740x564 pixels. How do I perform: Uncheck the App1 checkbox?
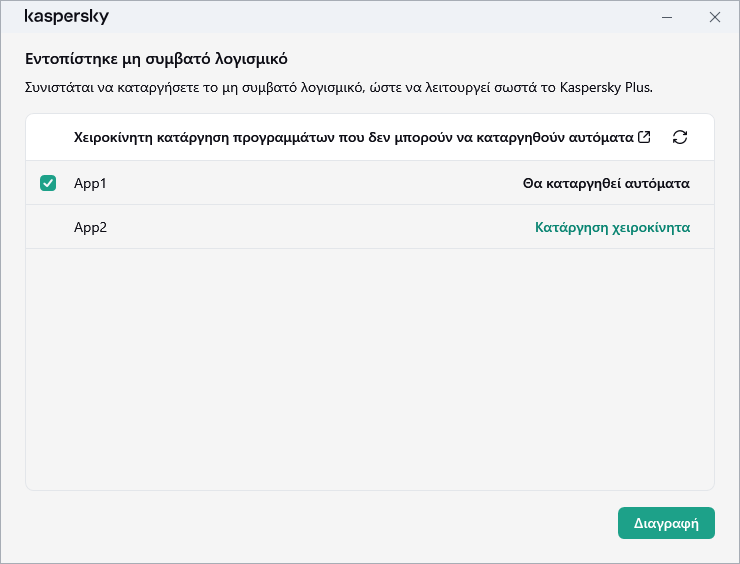[x=48, y=183]
